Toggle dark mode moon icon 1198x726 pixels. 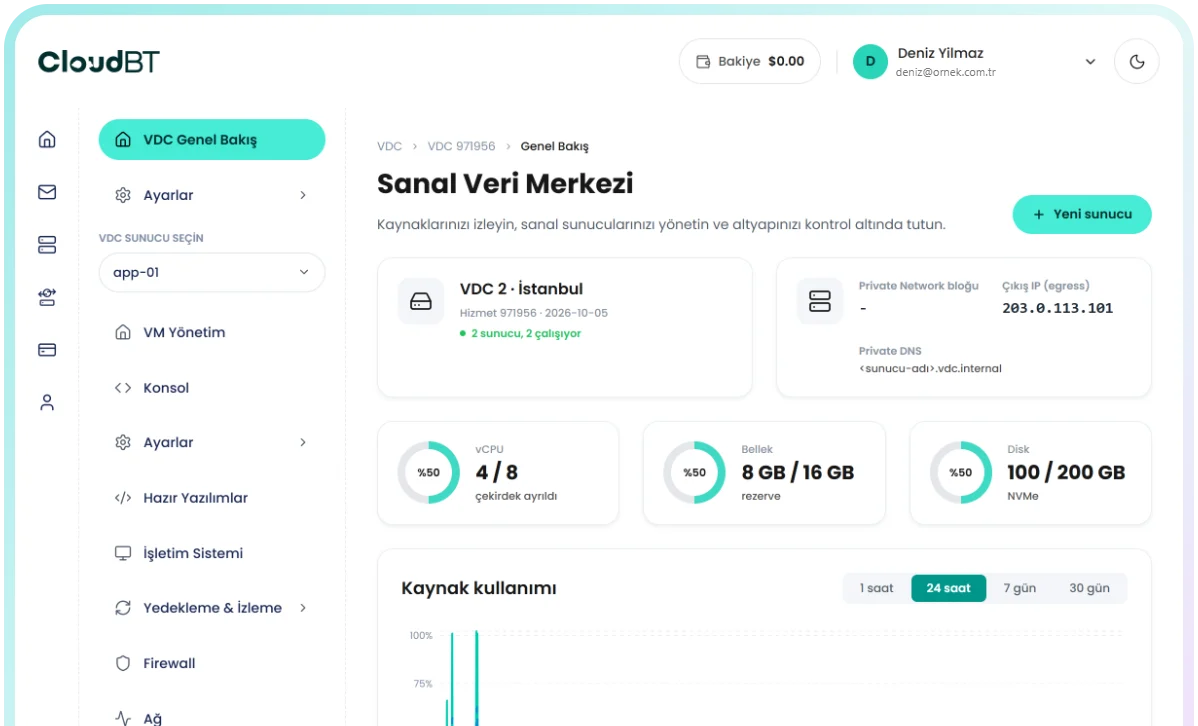[x=1137, y=62]
